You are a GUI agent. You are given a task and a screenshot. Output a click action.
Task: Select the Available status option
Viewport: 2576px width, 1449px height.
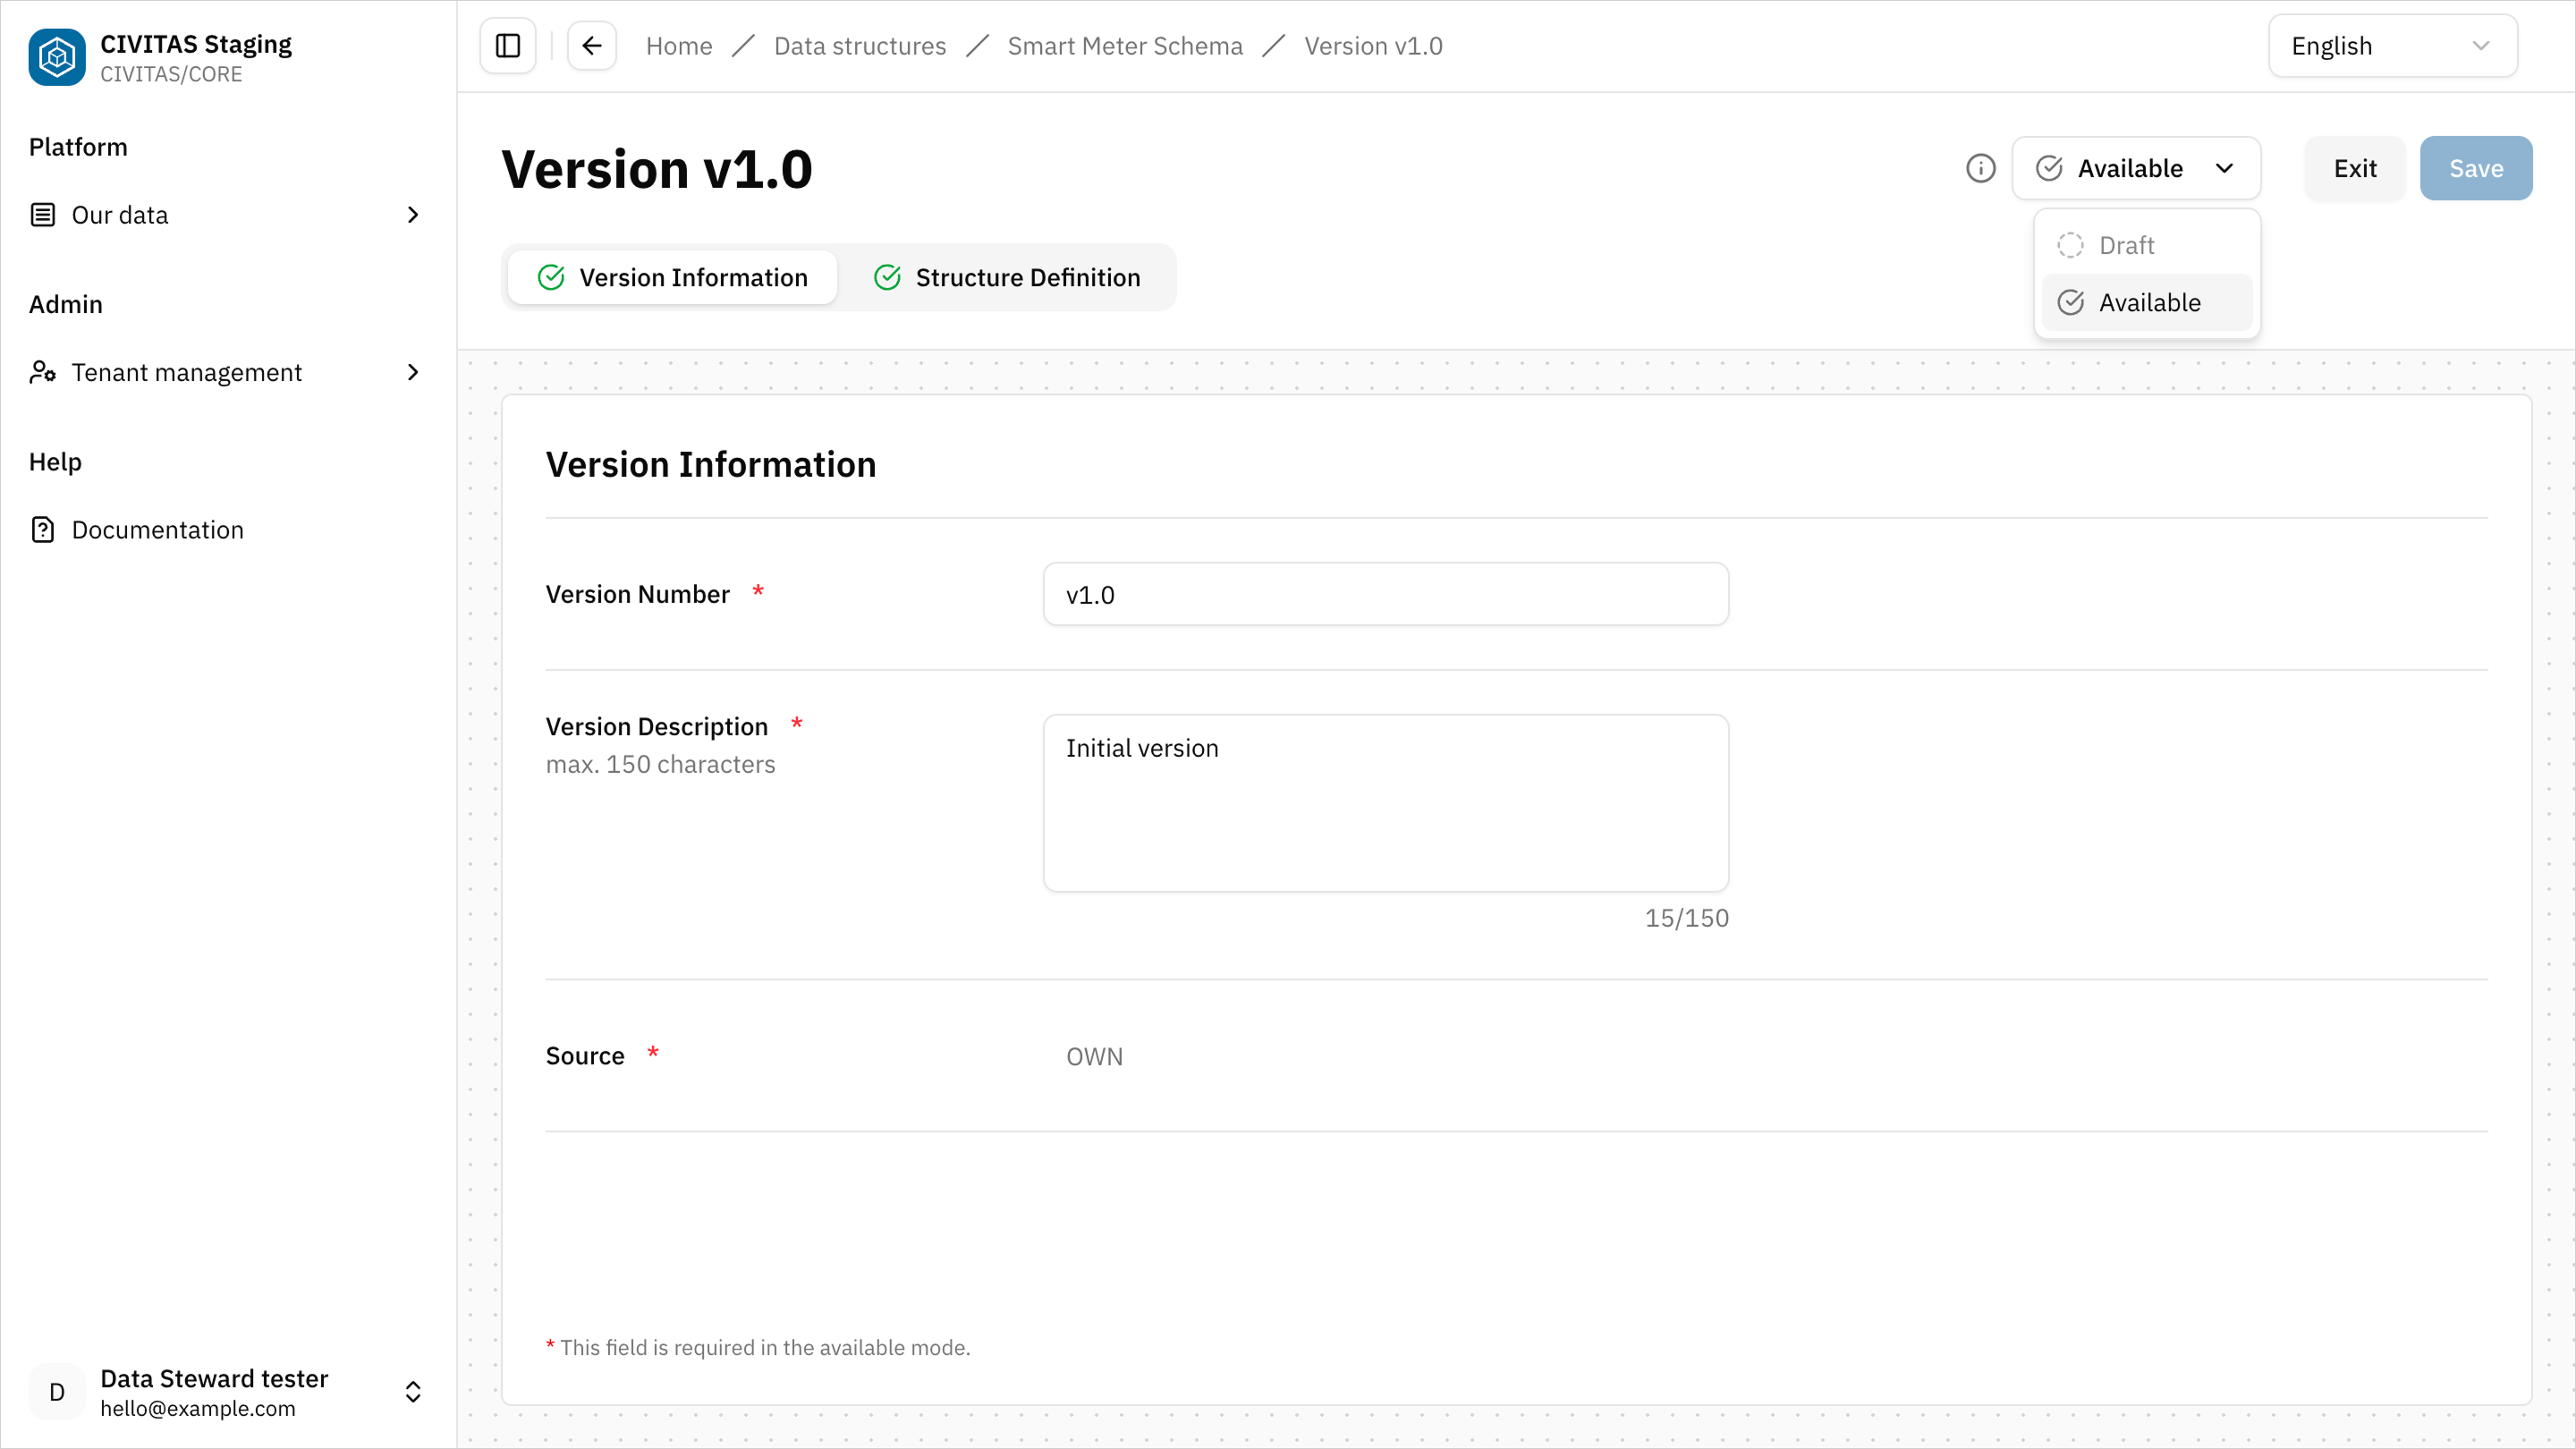(2145, 302)
